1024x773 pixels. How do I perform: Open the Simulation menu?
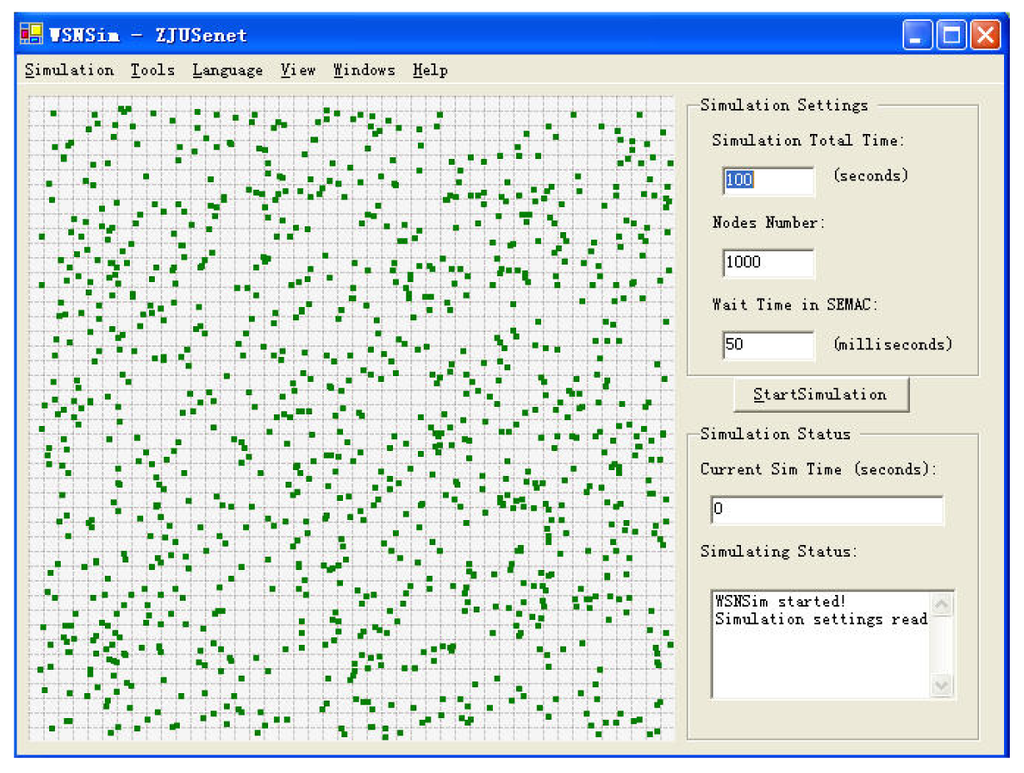click(69, 70)
